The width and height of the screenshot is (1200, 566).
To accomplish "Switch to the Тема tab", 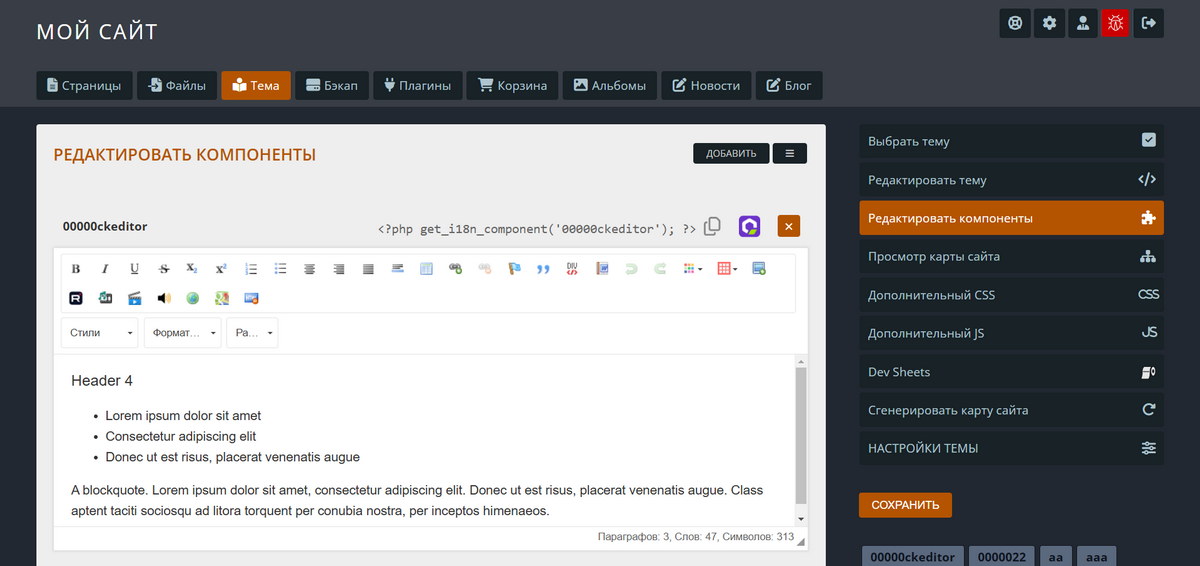I will (256, 85).
